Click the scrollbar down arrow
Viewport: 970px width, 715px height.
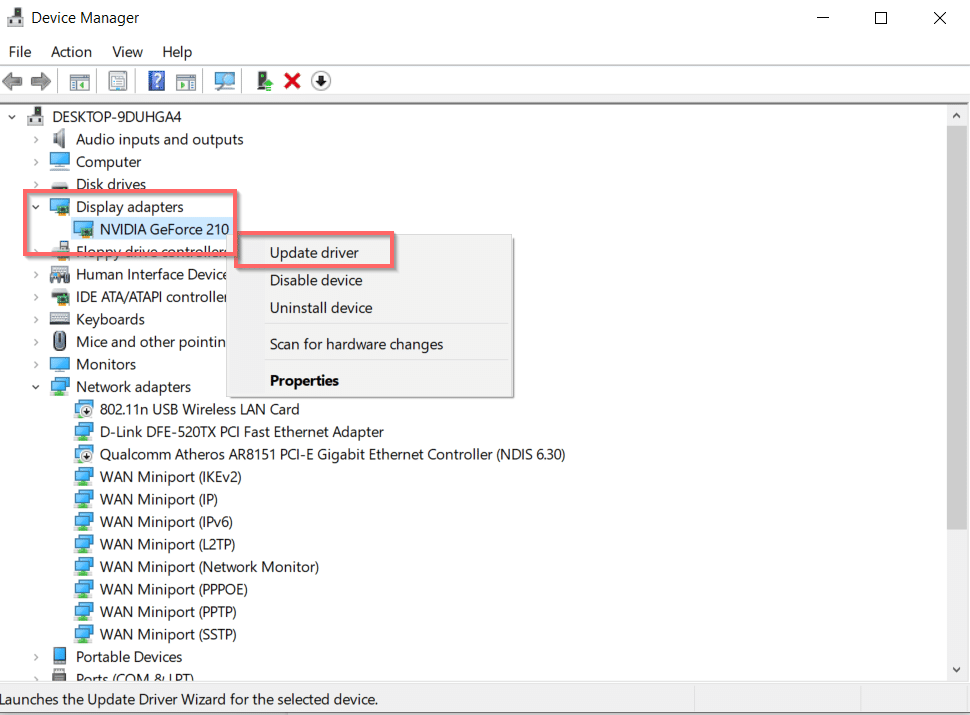(x=955, y=670)
